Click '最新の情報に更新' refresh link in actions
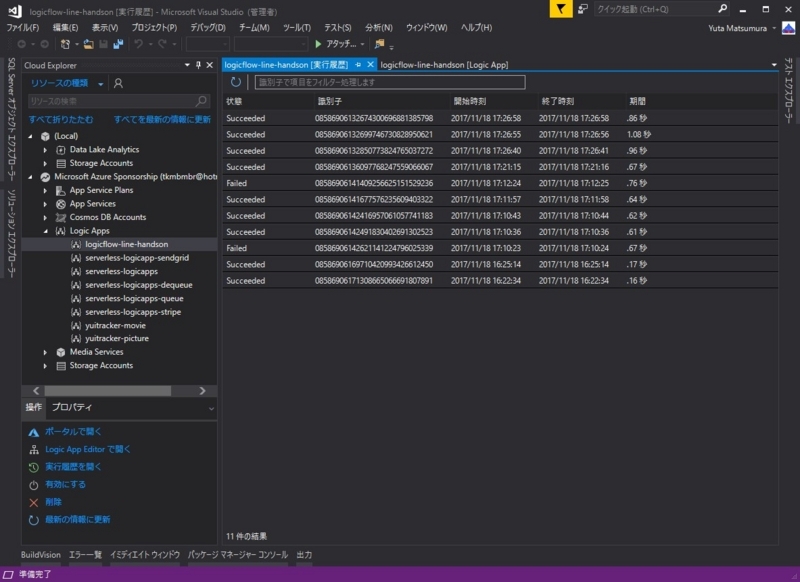The height and width of the screenshot is (582, 800). pyautogui.click(x=78, y=520)
